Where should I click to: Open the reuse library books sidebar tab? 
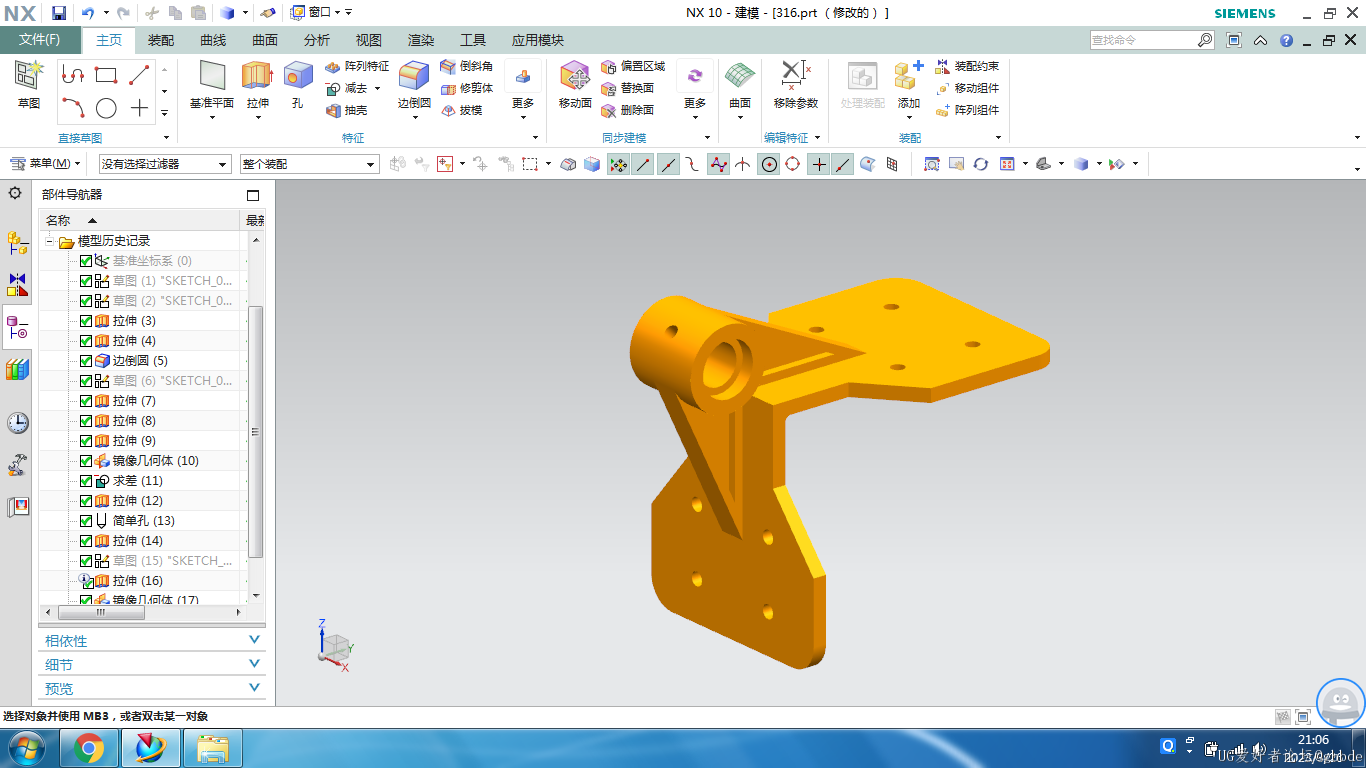click(x=17, y=370)
